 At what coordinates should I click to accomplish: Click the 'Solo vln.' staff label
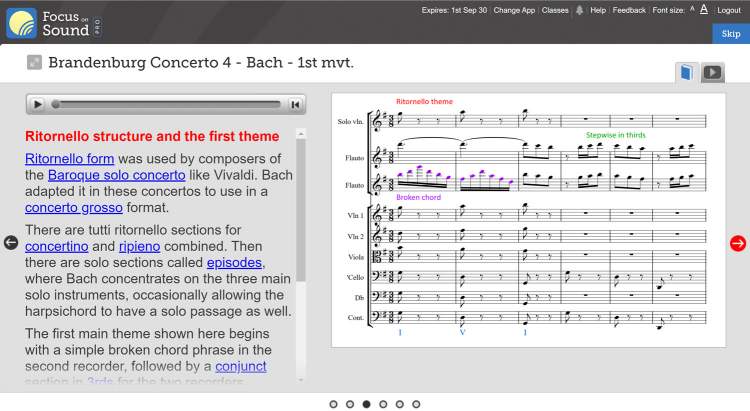350,122
